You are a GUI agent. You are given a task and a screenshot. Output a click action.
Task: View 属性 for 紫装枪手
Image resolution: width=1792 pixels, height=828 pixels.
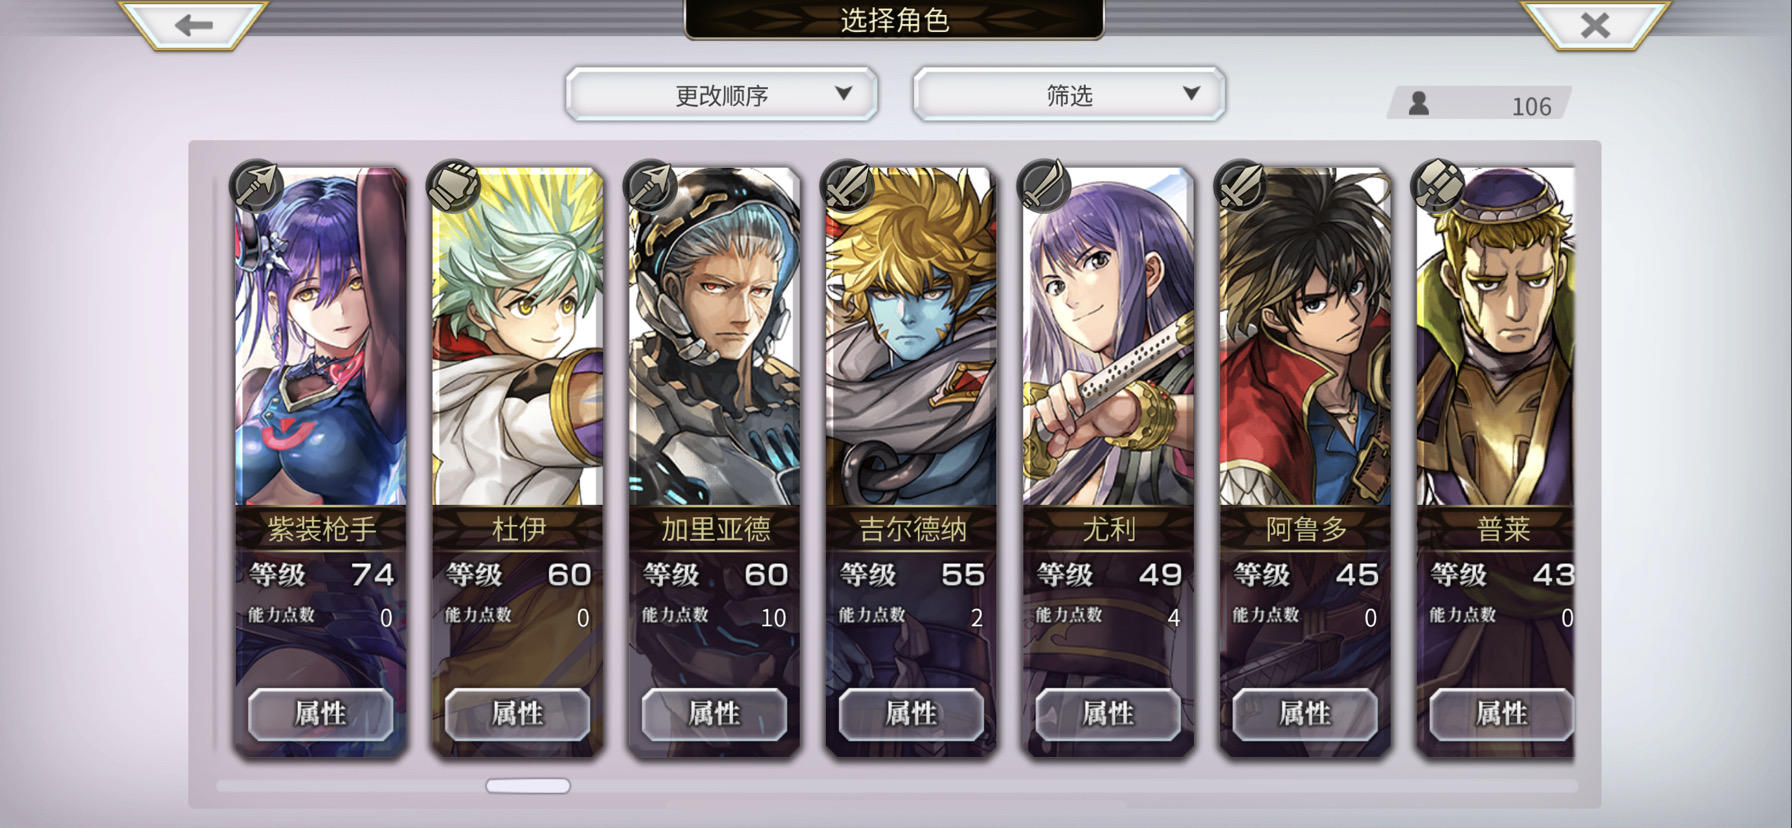coord(320,713)
